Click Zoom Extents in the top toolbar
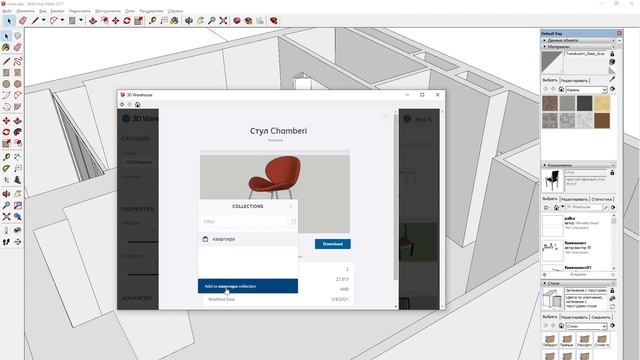640x360 pixels. 223,20
